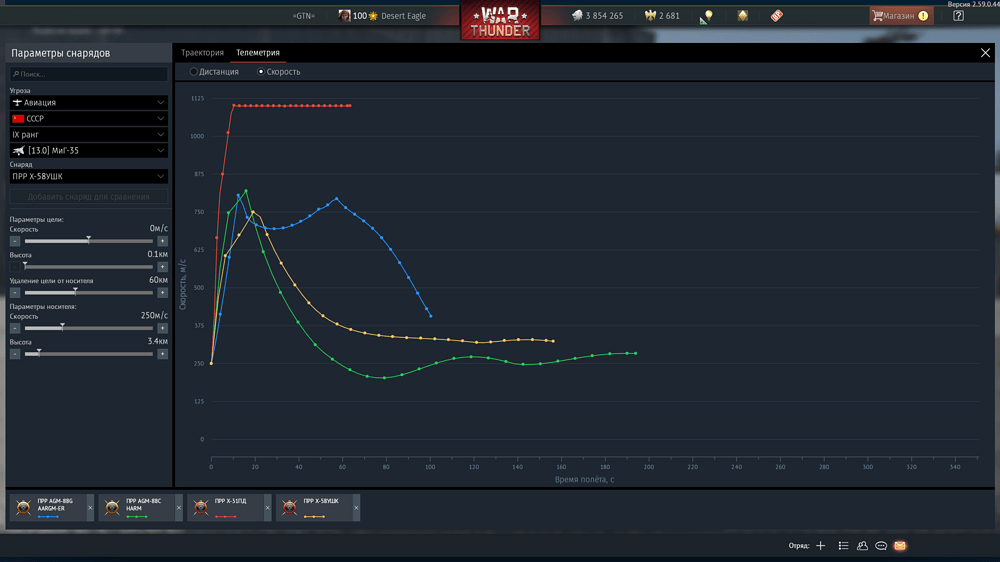Viewport: 1000px width, 562px height.
Task: Click the Desert Eagle player name
Action: point(403,15)
